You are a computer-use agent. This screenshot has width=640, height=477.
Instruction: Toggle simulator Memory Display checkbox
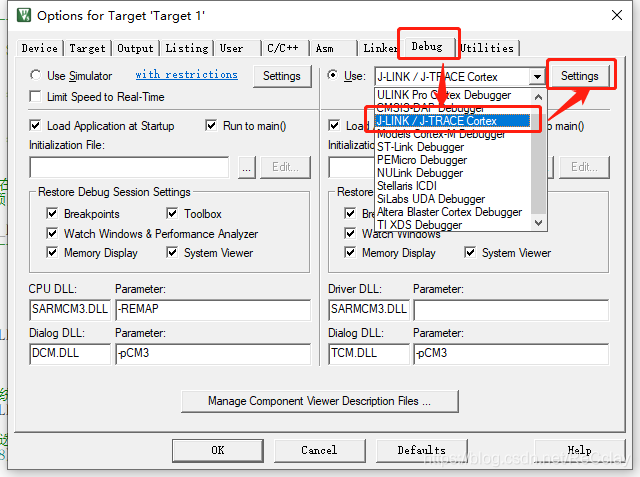52,253
